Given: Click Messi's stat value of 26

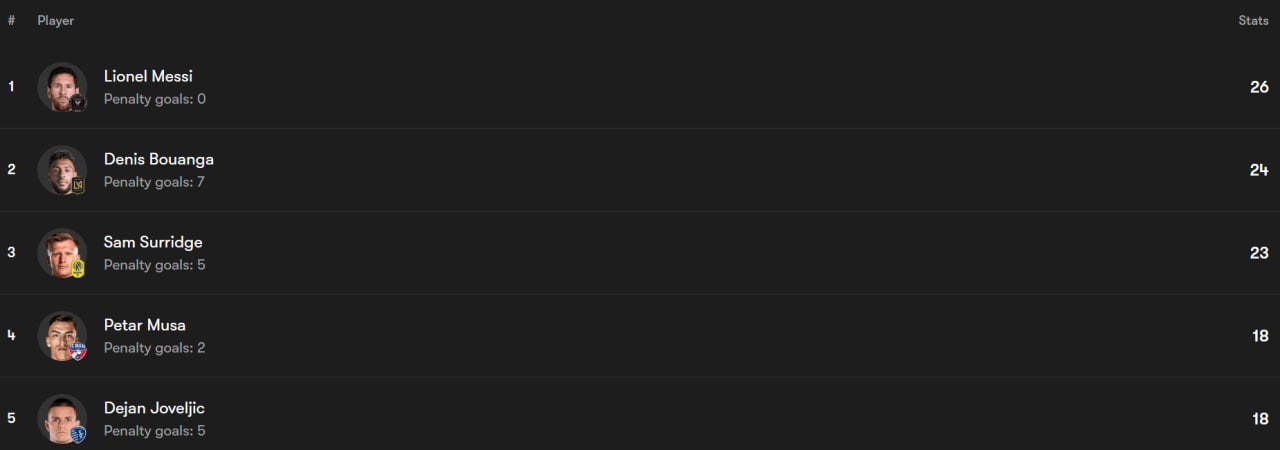Looking at the screenshot, I should (x=1259, y=87).
